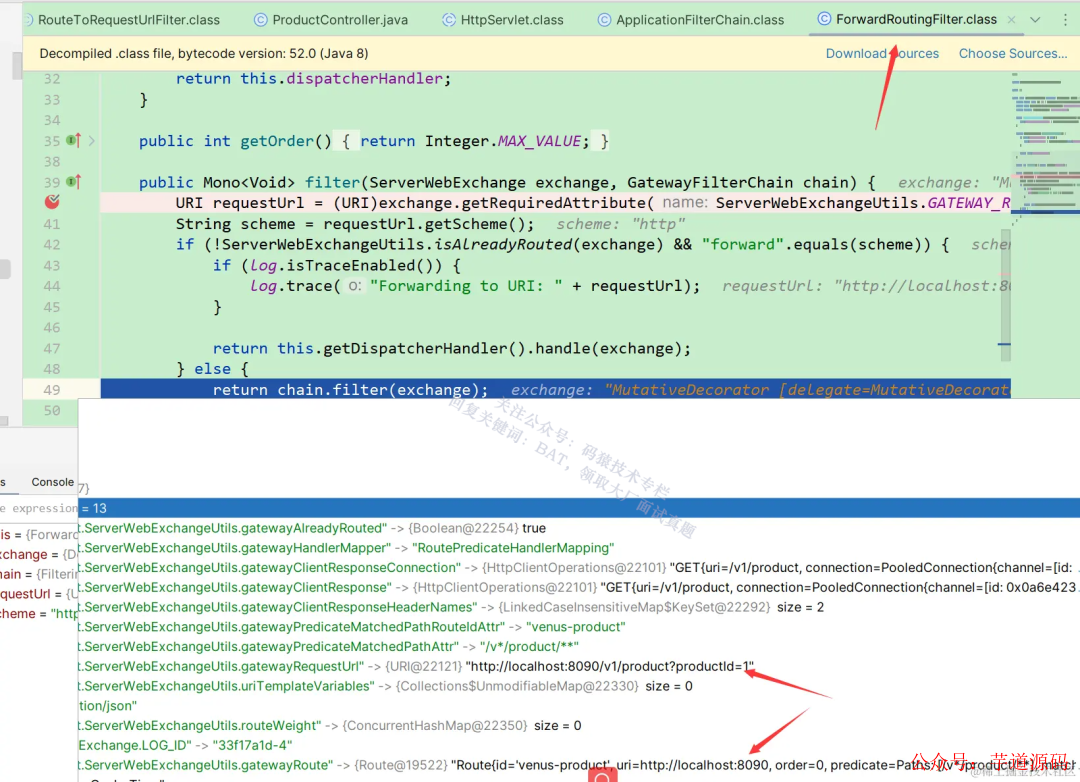Click "/v*/product/**" value text
This screenshot has width=1080, height=782.
(x=529, y=646)
